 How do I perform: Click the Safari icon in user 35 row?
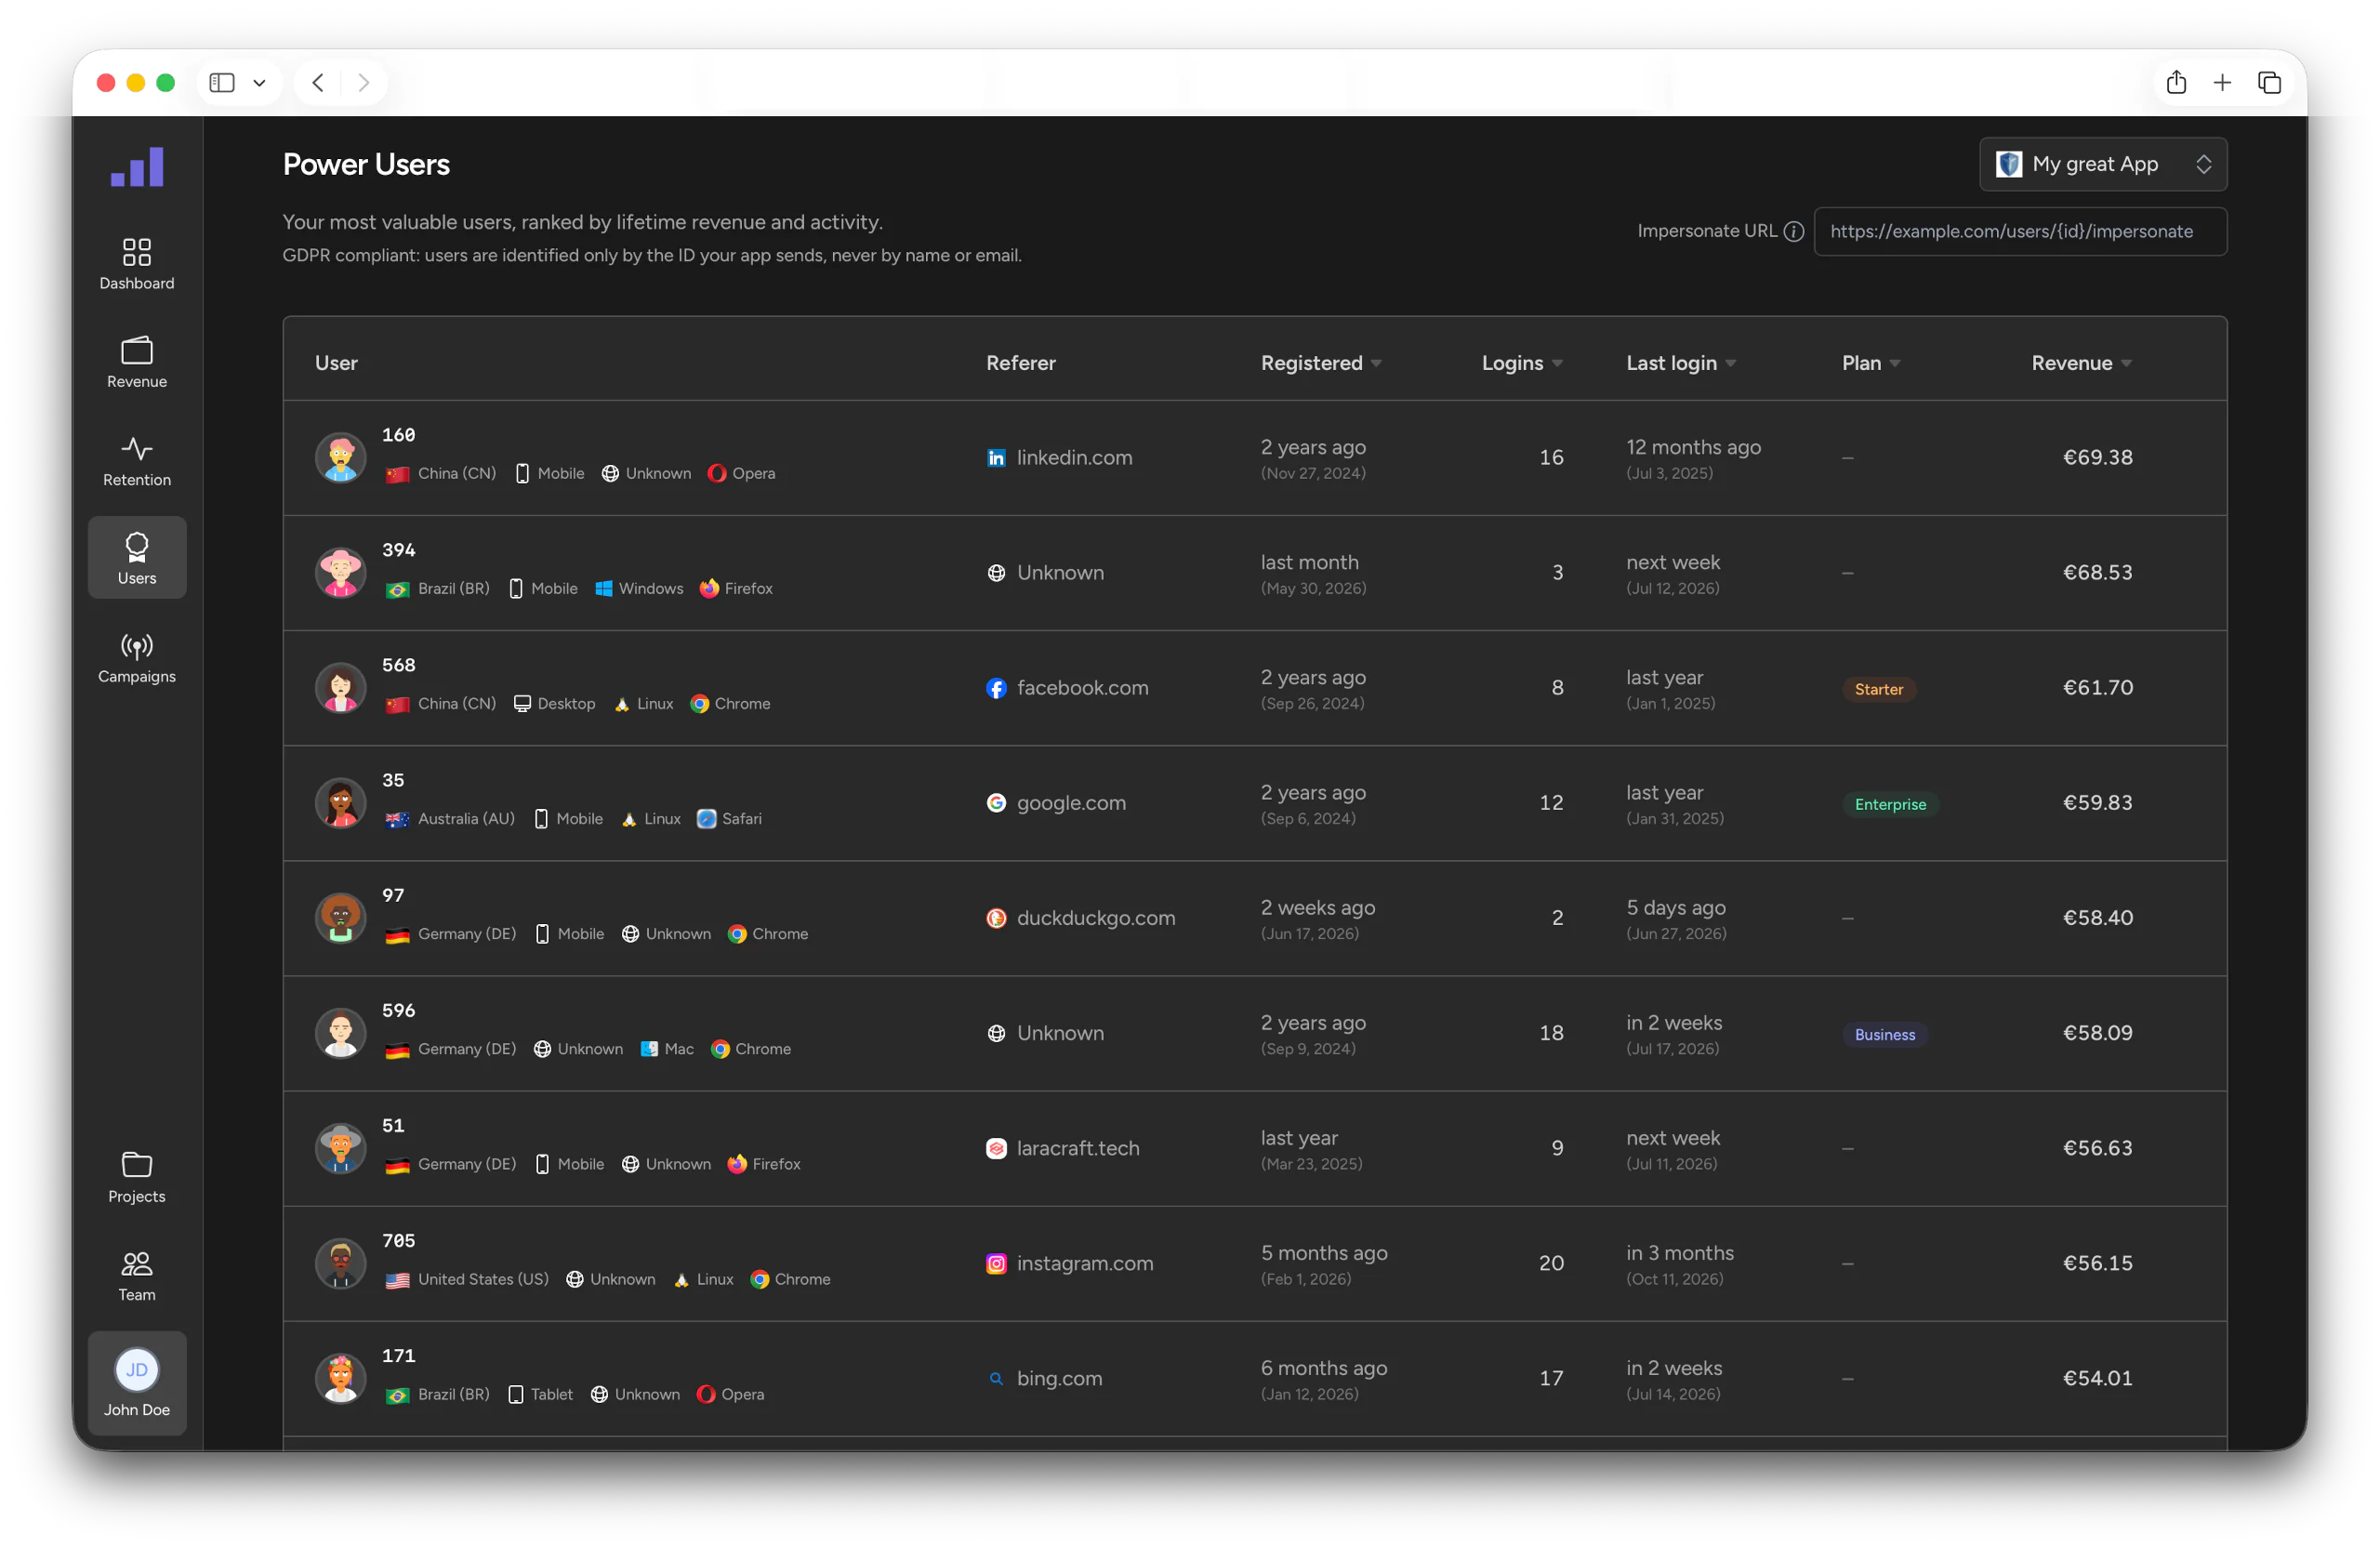(x=706, y=819)
